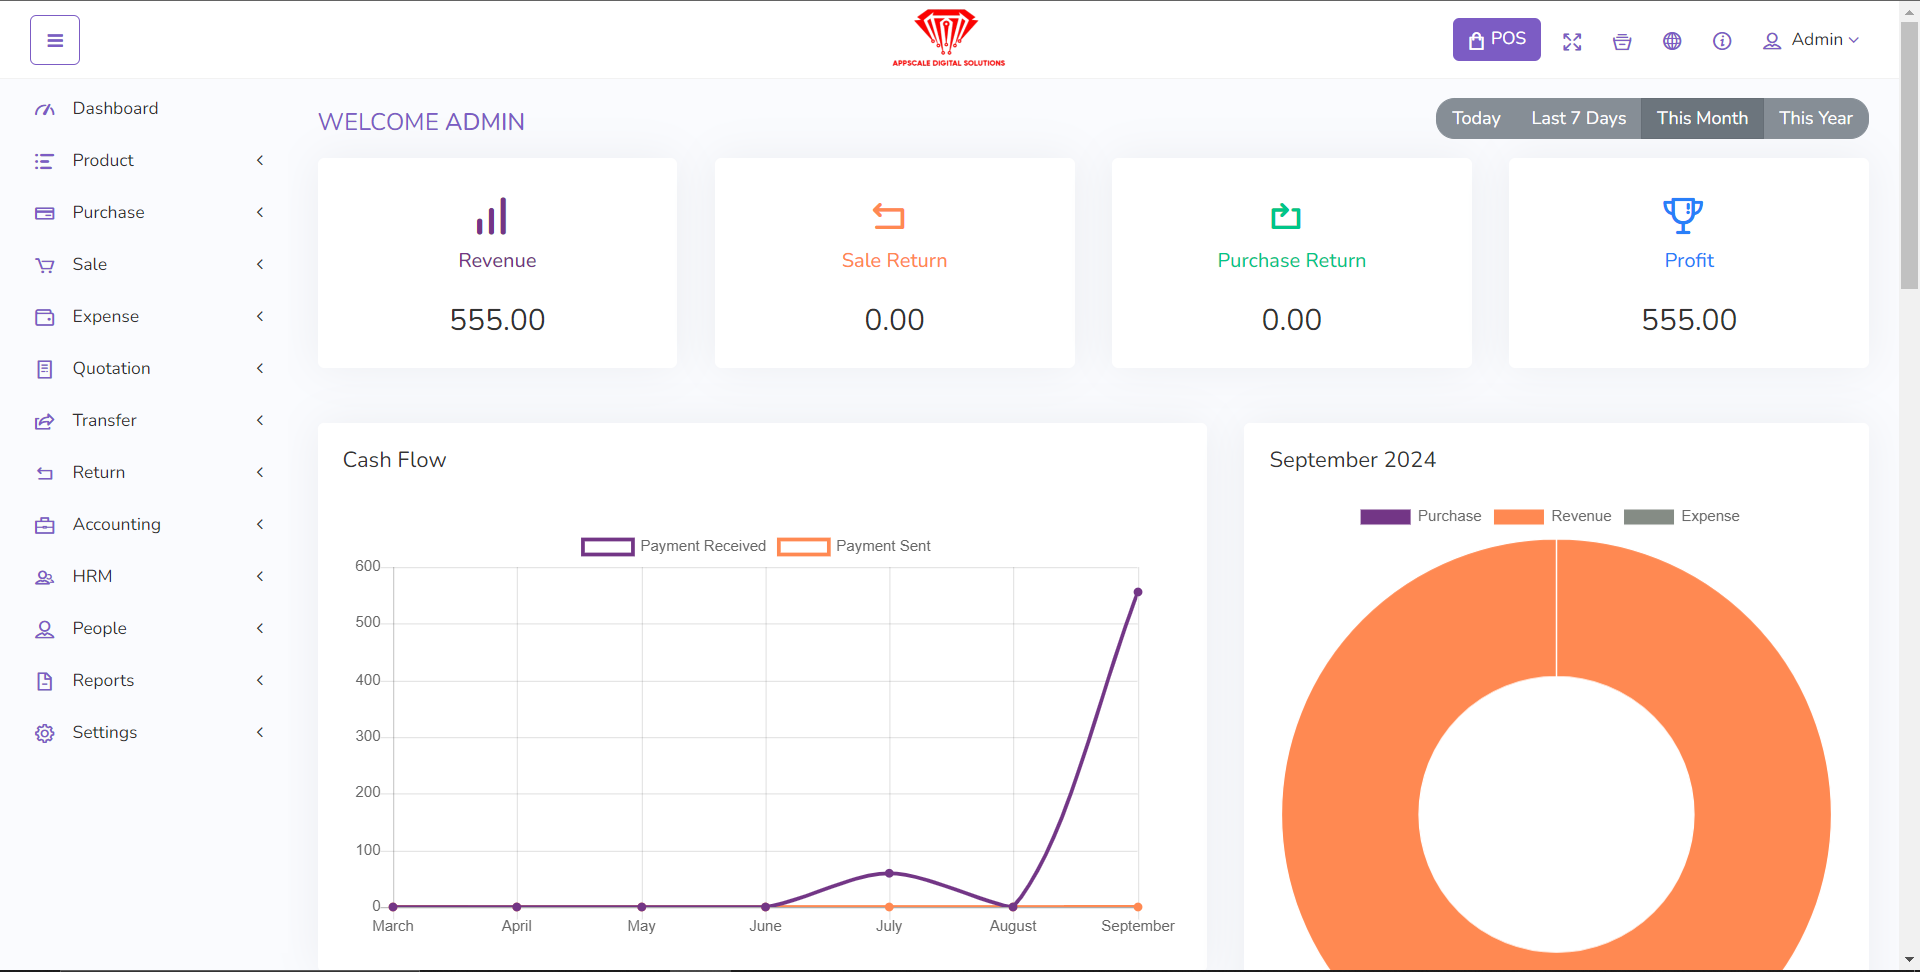
Task: Switch to the Today filter
Action: pos(1476,118)
